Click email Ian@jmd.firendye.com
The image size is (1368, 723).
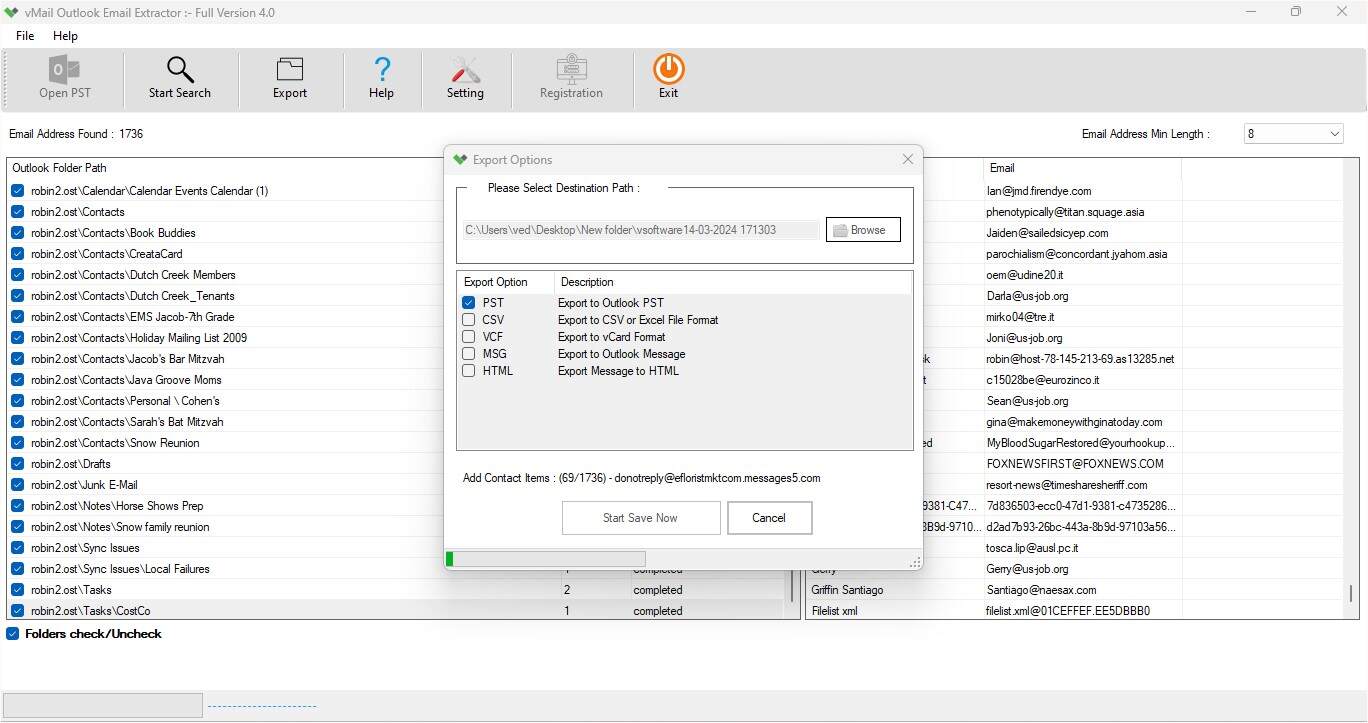pos(1039,191)
